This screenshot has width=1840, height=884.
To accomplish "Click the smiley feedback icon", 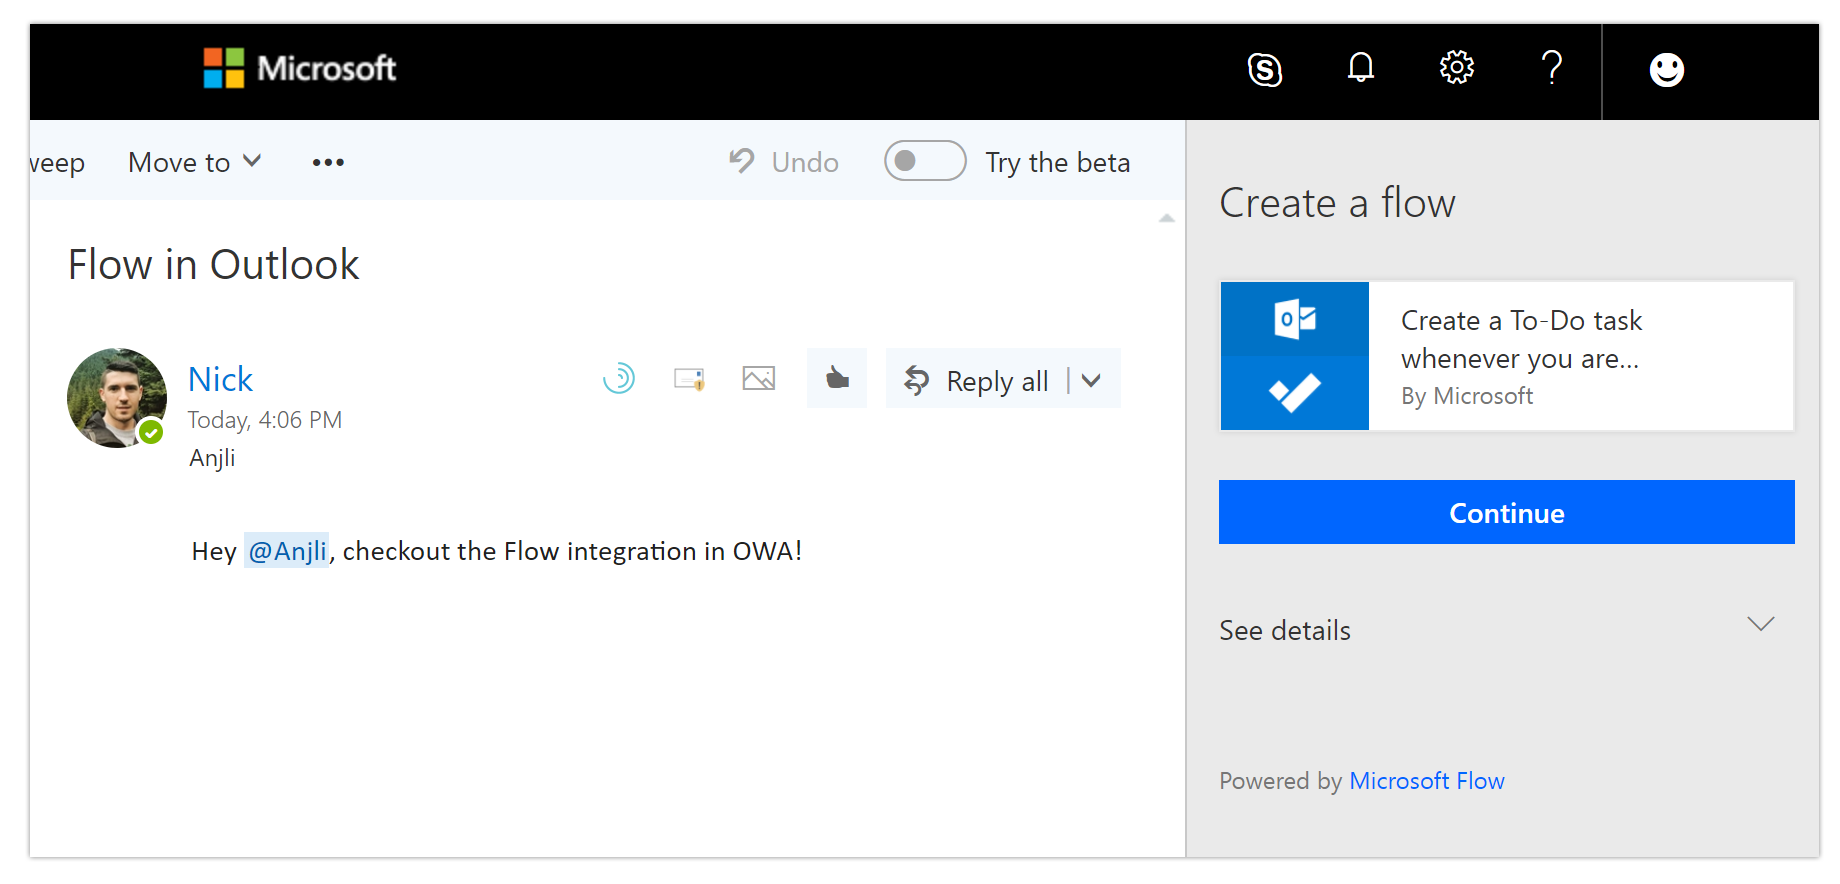I will point(1666,70).
